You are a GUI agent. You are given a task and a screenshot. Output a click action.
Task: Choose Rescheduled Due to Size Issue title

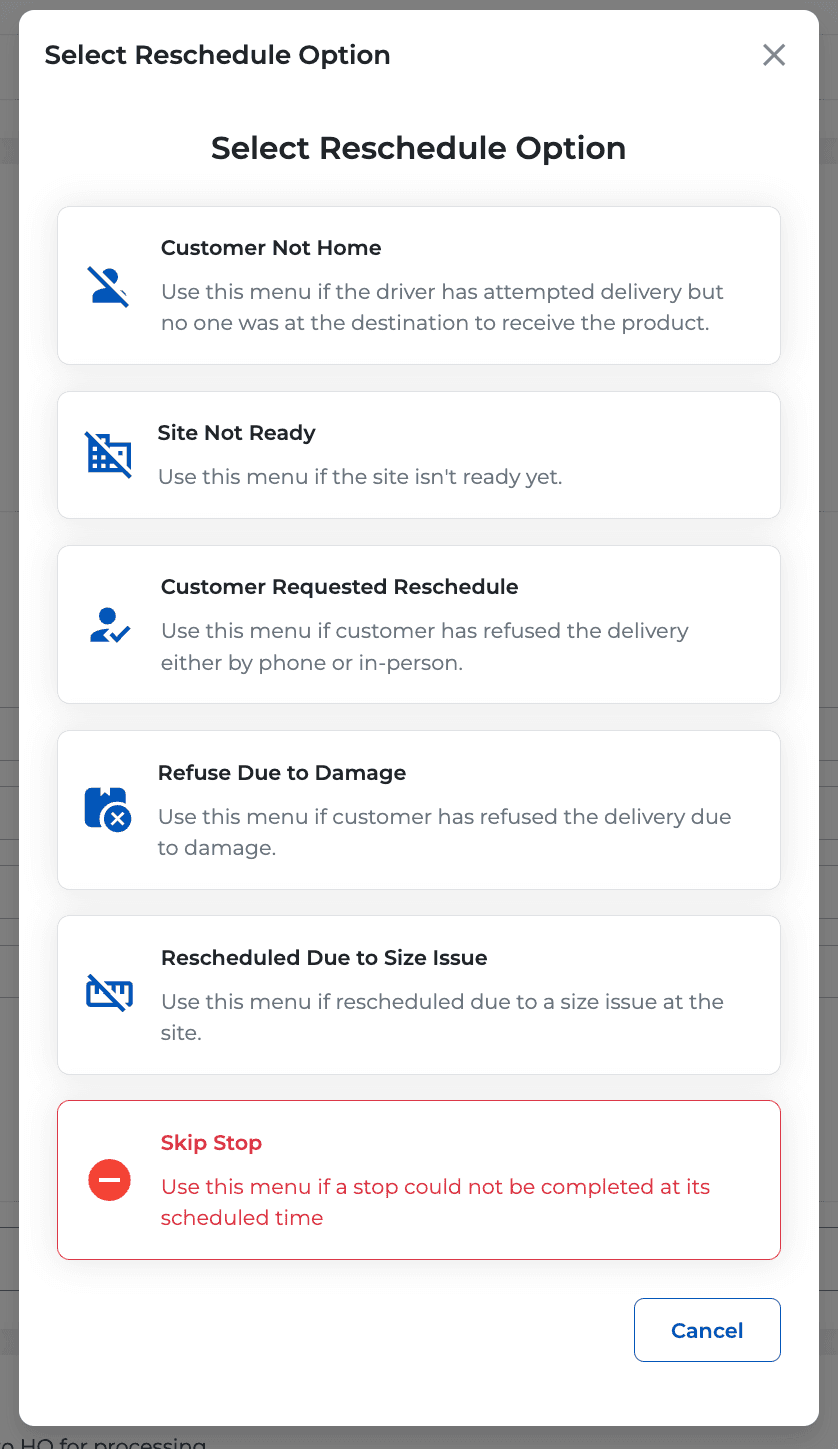point(324,958)
